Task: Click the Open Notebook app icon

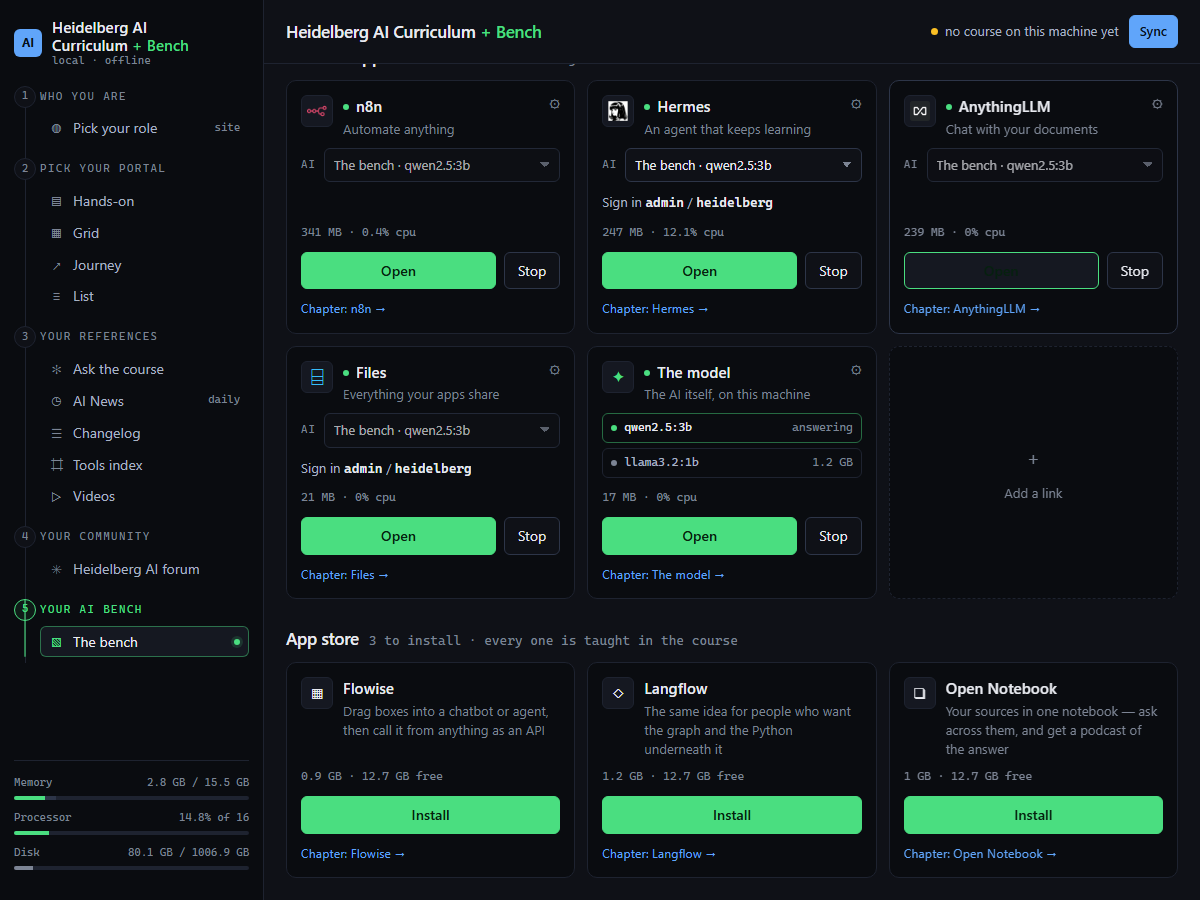Action: click(x=920, y=693)
